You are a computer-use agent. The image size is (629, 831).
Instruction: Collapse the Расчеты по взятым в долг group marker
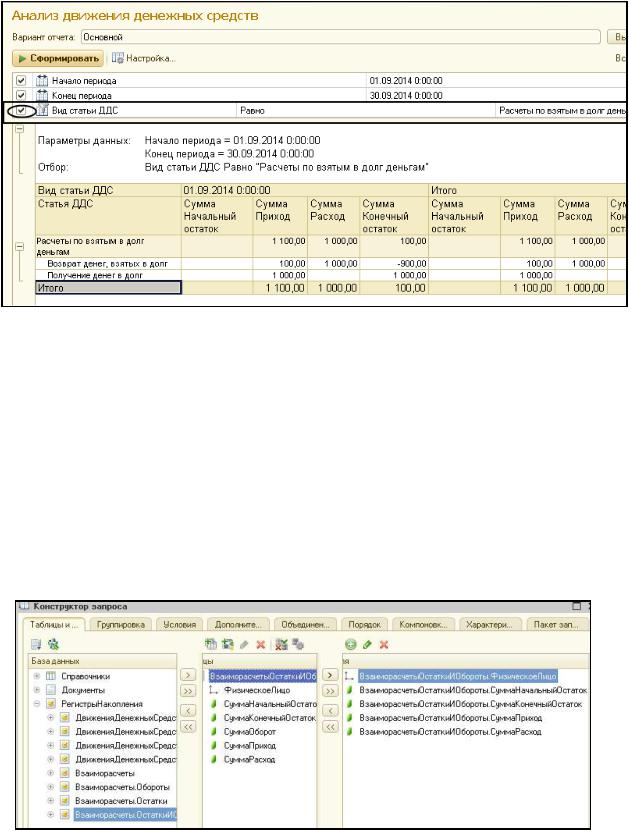20,246
